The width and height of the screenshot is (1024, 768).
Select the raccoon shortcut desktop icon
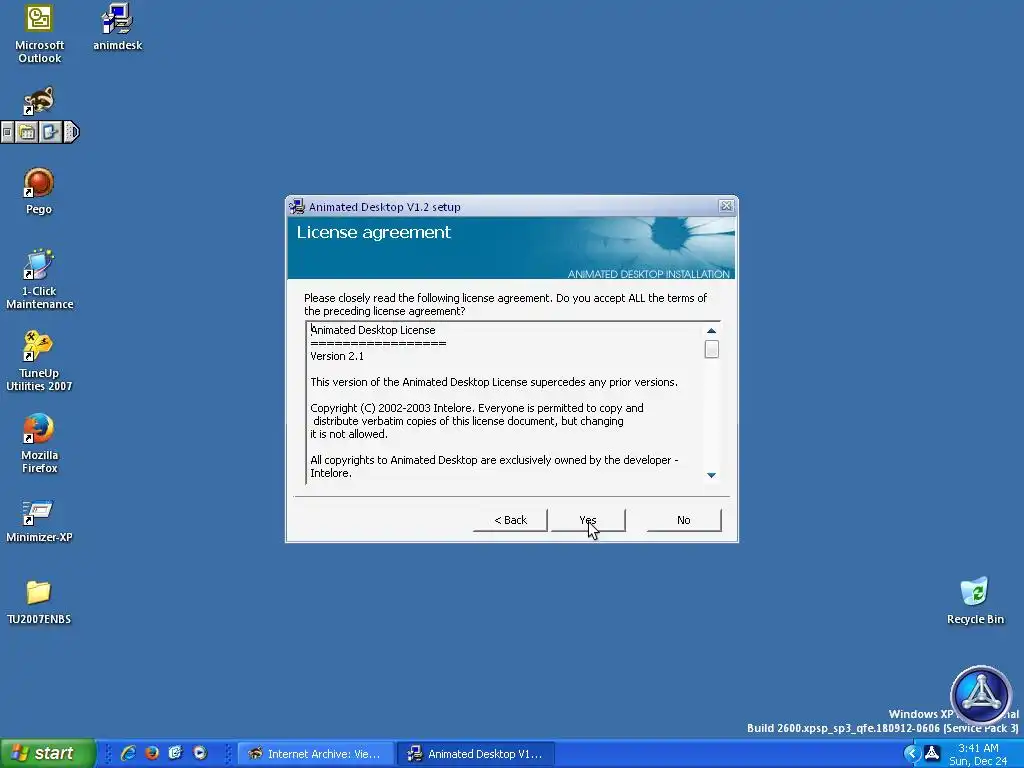point(39,101)
